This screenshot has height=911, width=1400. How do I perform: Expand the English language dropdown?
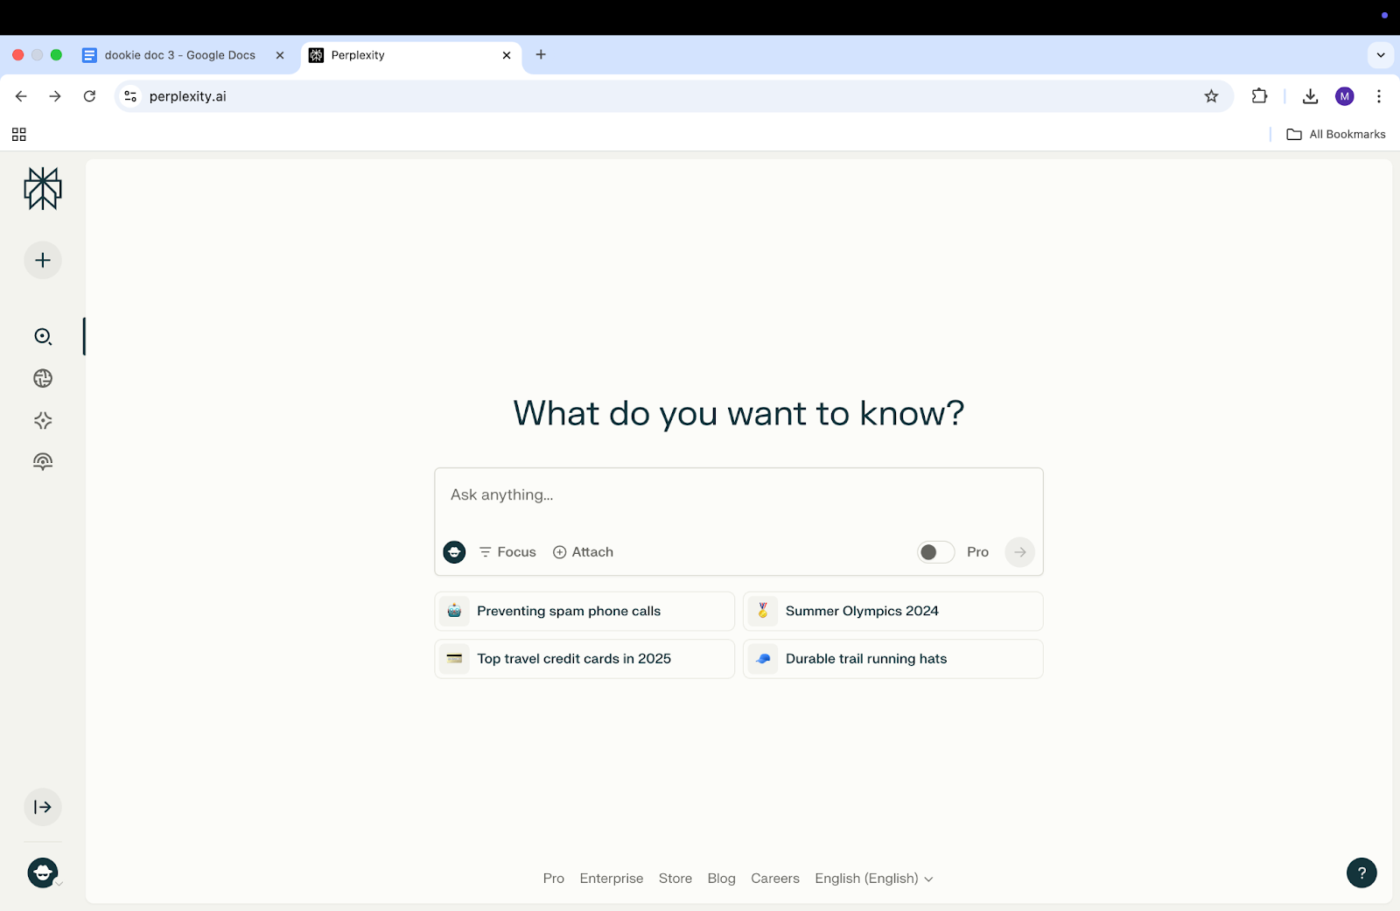(x=874, y=878)
